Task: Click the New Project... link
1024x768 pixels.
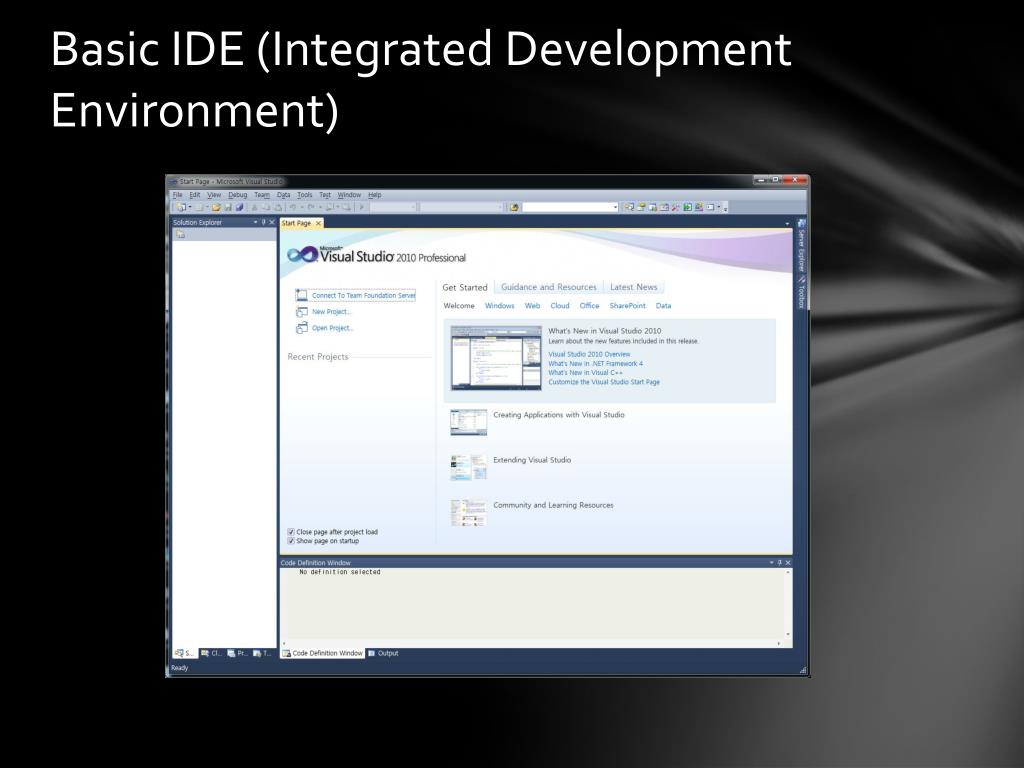Action: click(331, 312)
